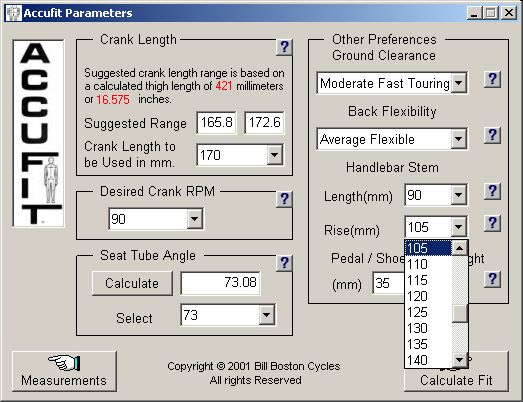Viewport: 523px width, 402px height.
Task: Click the Calculate seat tube angle button
Action: coord(132,283)
